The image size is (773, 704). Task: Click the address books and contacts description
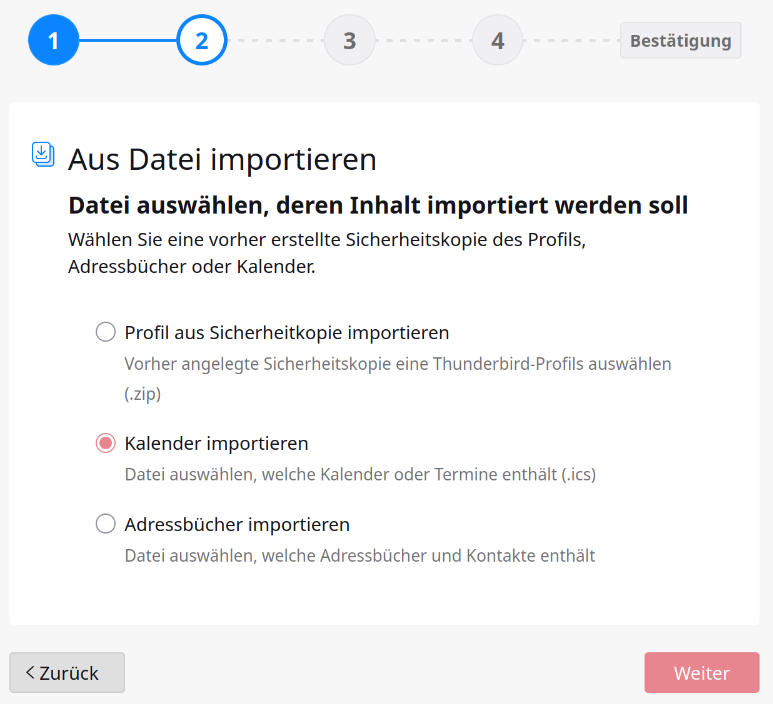(360, 556)
